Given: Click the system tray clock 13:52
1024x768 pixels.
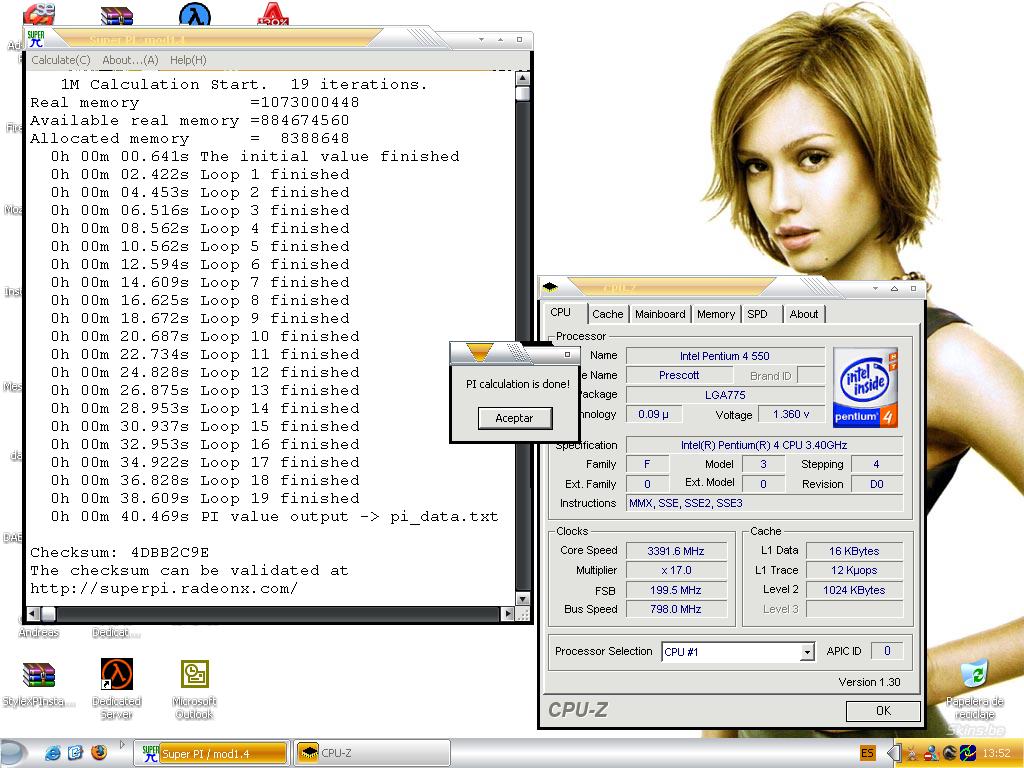Looking at the screenshot, I should pyautogui.click(x=997, y=753).
